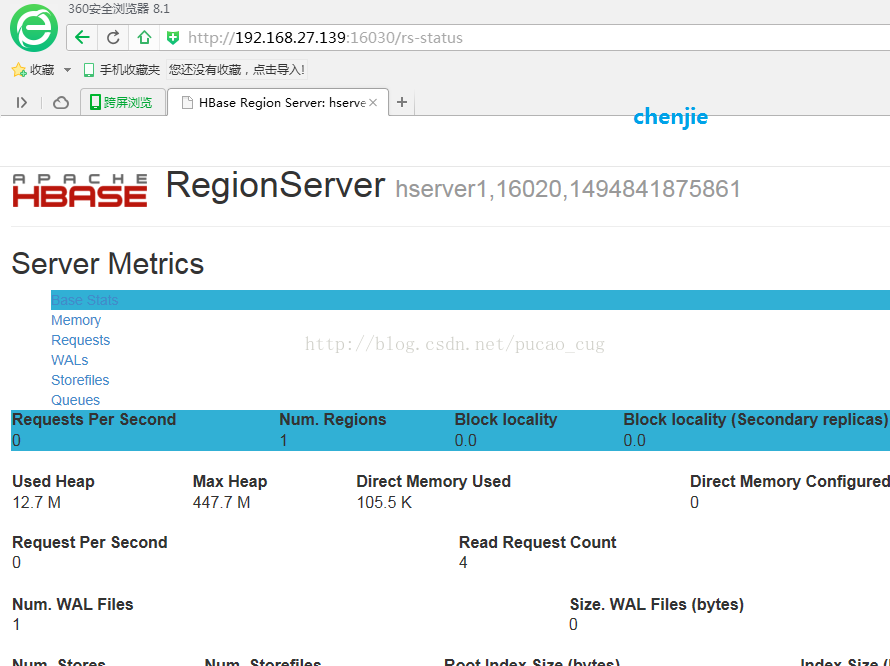Click the Read Request Count value 4
The width and height of the screenshot is (890, 666).
pos(463,563)
